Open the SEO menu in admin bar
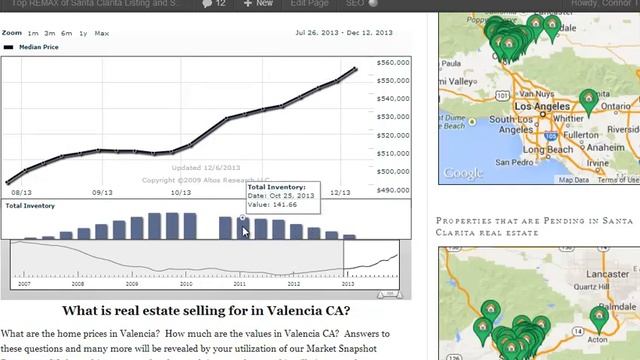The image size is (640, 360). point(362,3)
